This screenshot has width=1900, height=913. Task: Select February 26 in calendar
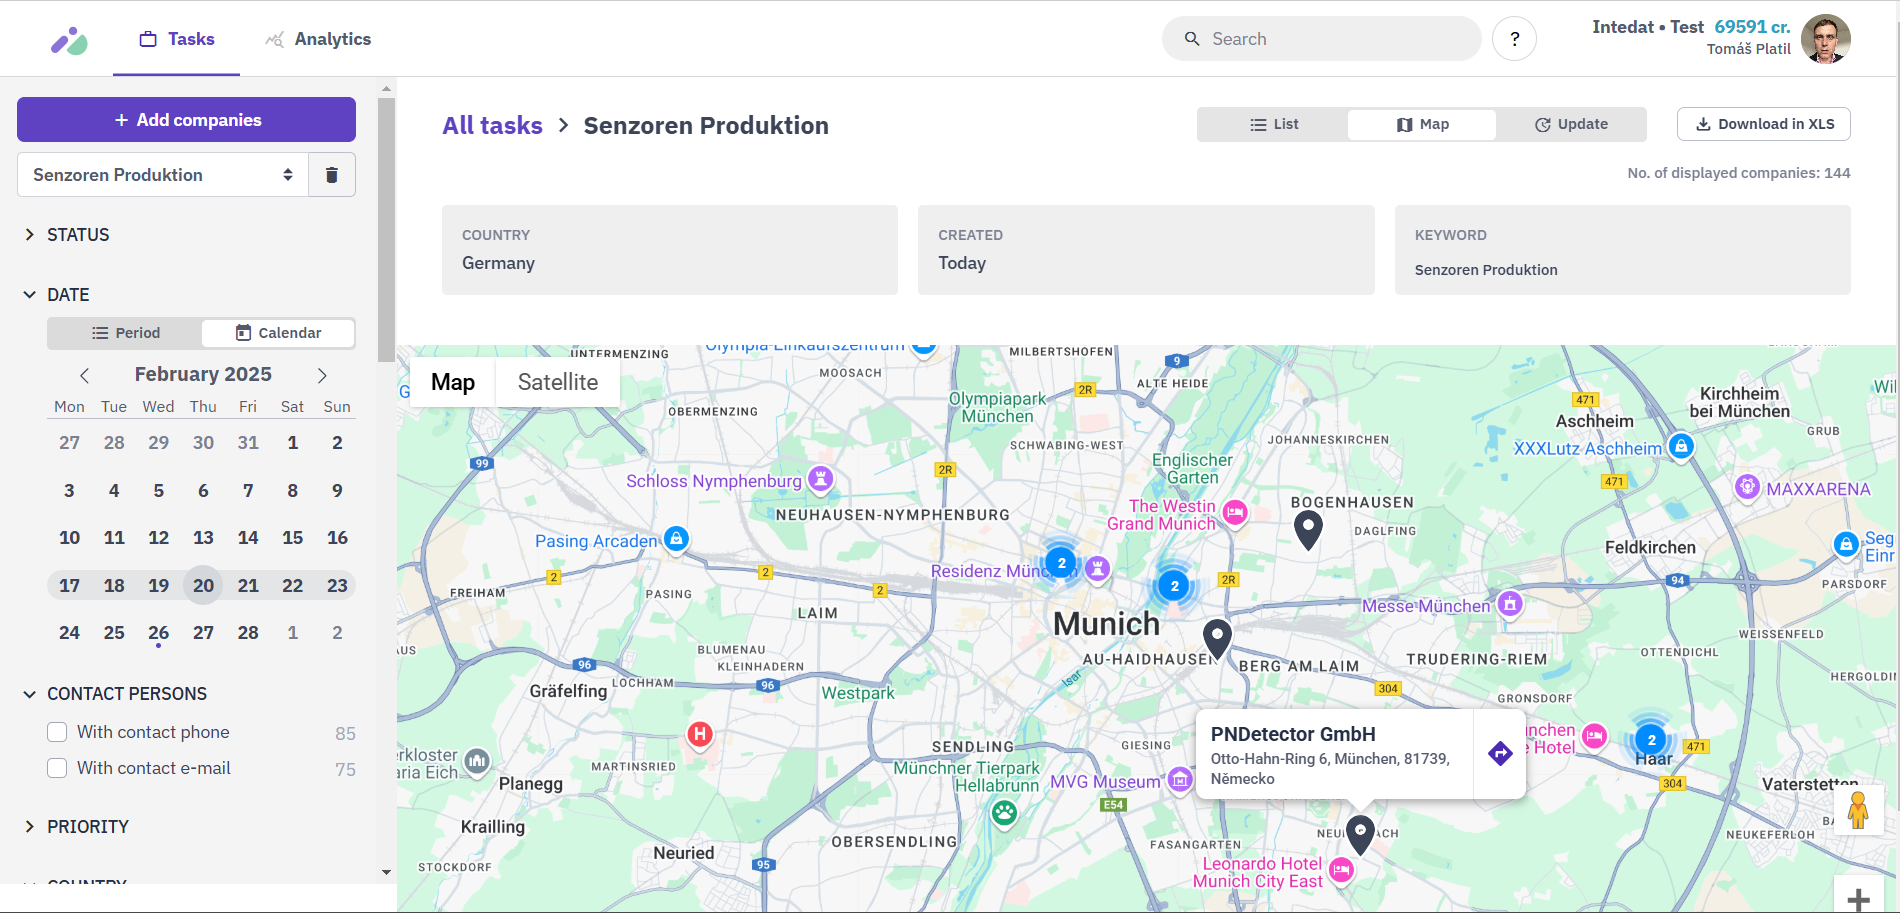click(x=159, y=633)
